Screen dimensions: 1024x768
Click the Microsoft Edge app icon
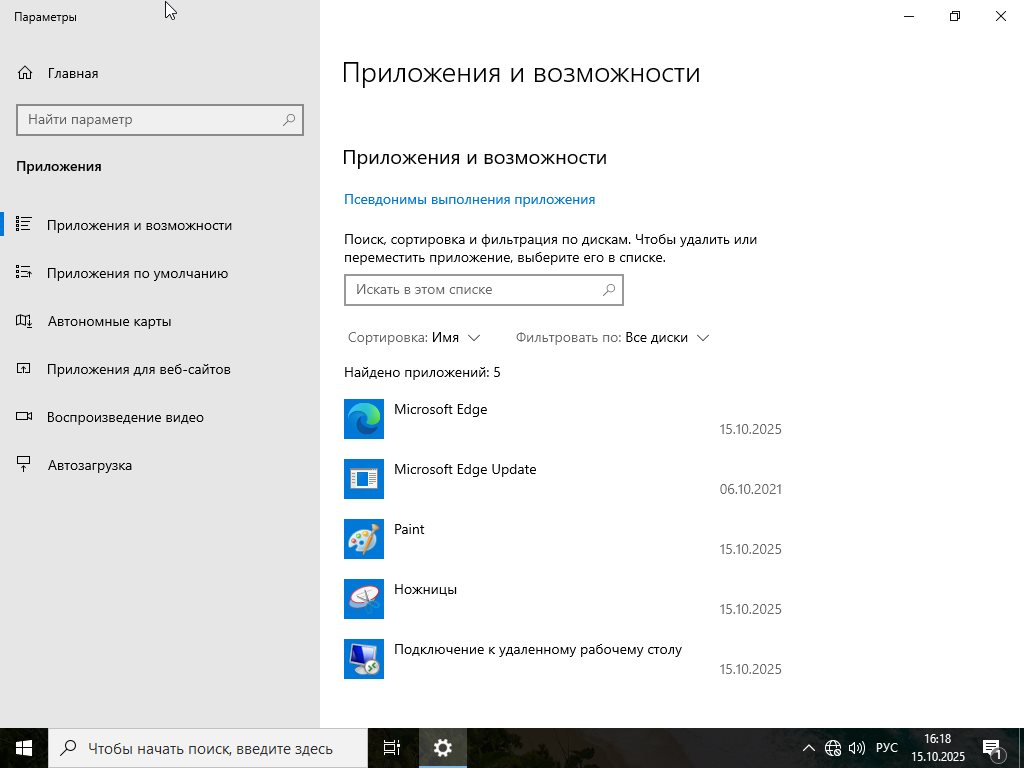click(364, 419)
